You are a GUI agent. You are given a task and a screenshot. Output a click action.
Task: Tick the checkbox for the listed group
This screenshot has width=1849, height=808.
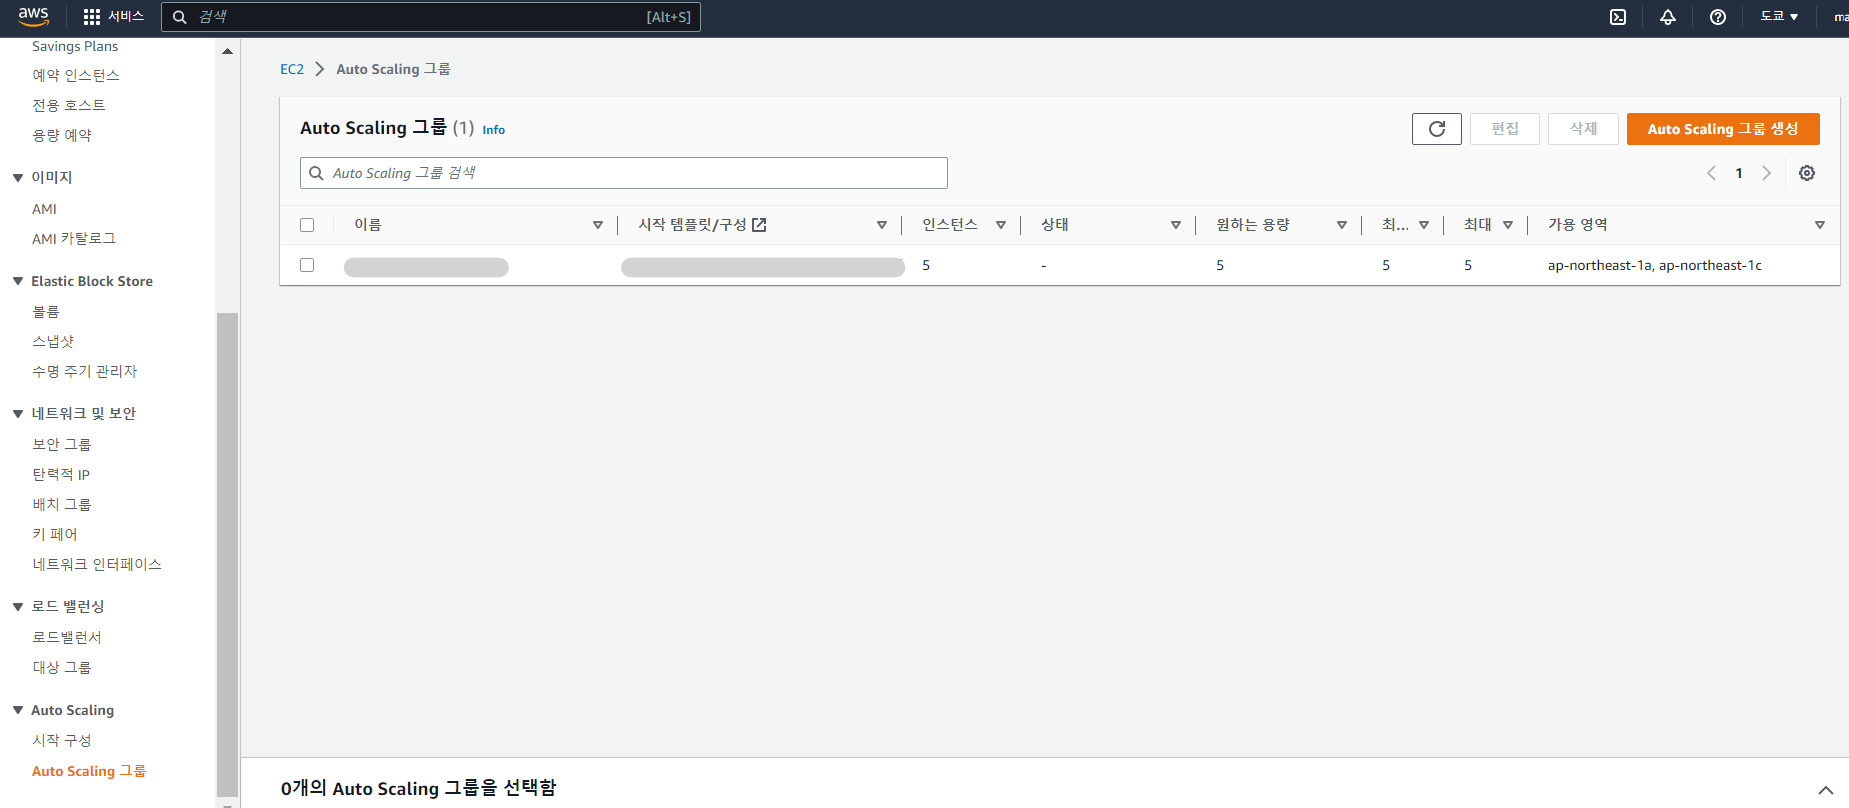point(307,265)
